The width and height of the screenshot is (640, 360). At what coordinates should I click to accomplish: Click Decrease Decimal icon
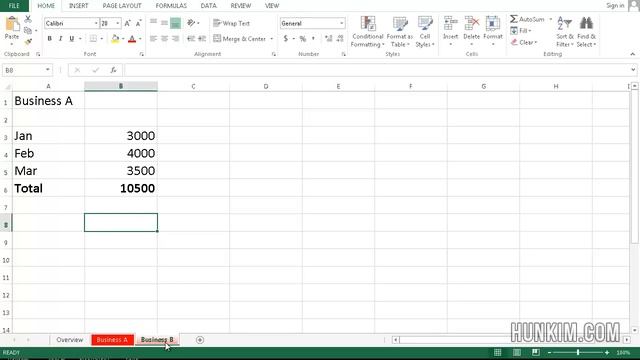point(340,39)
